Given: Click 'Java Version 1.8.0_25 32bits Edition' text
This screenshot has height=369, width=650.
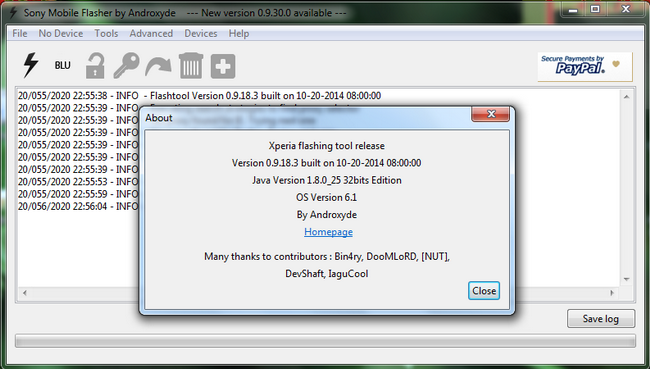Looking at the screenshot, I should click(327, 180).
